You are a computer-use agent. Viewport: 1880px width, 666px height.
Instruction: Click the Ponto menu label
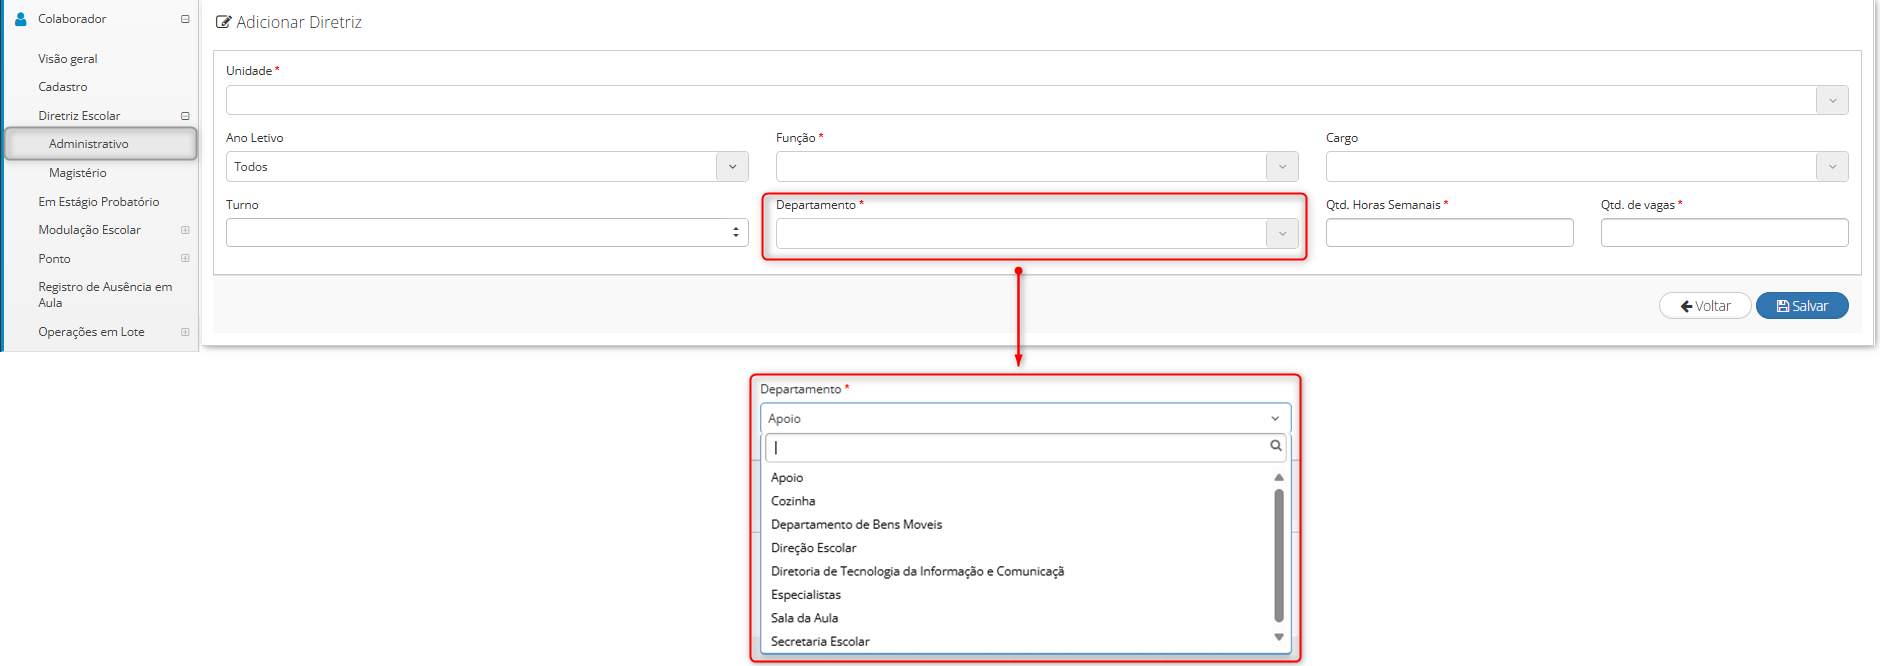point(54,259)
